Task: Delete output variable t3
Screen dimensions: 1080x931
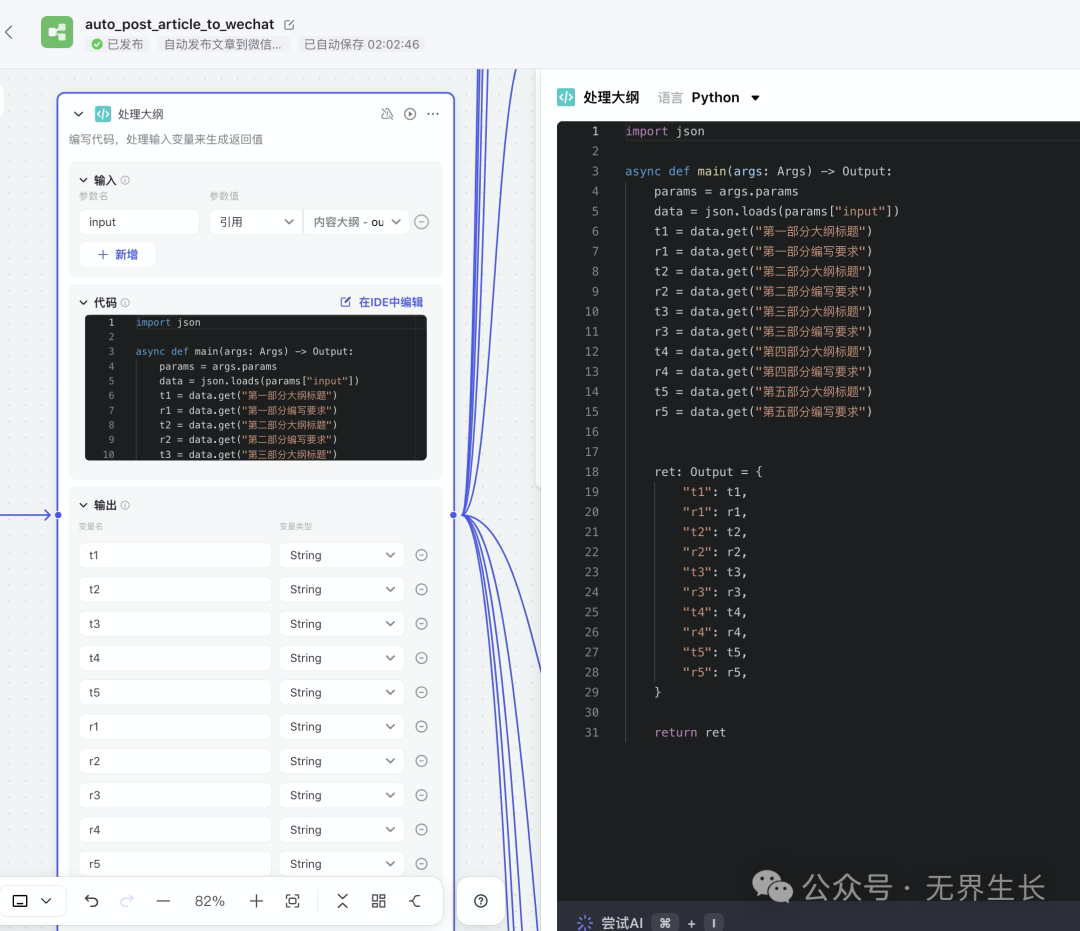Action: (422, 624)
